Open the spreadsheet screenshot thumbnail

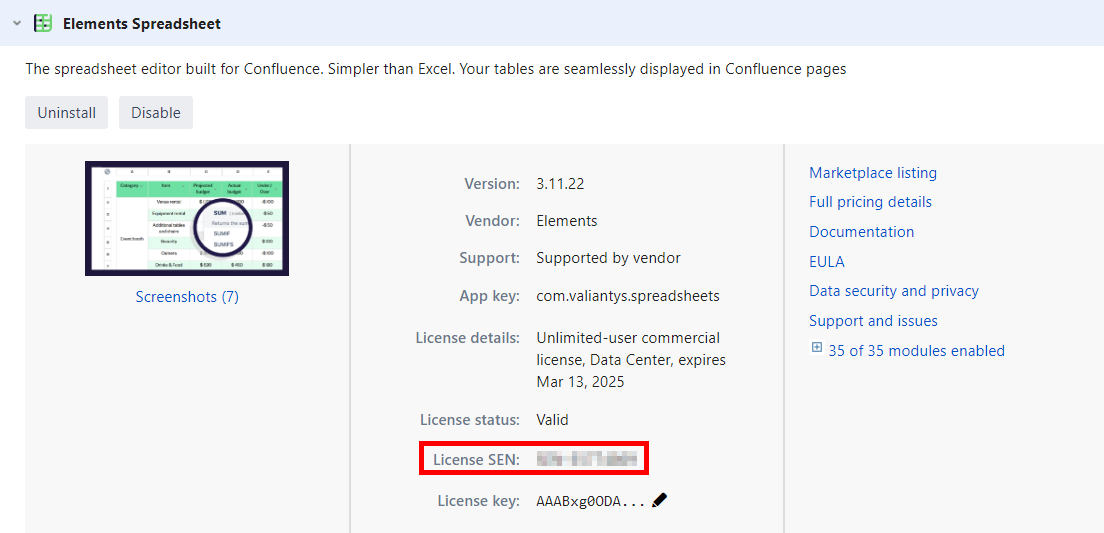(x=187, y=218)
